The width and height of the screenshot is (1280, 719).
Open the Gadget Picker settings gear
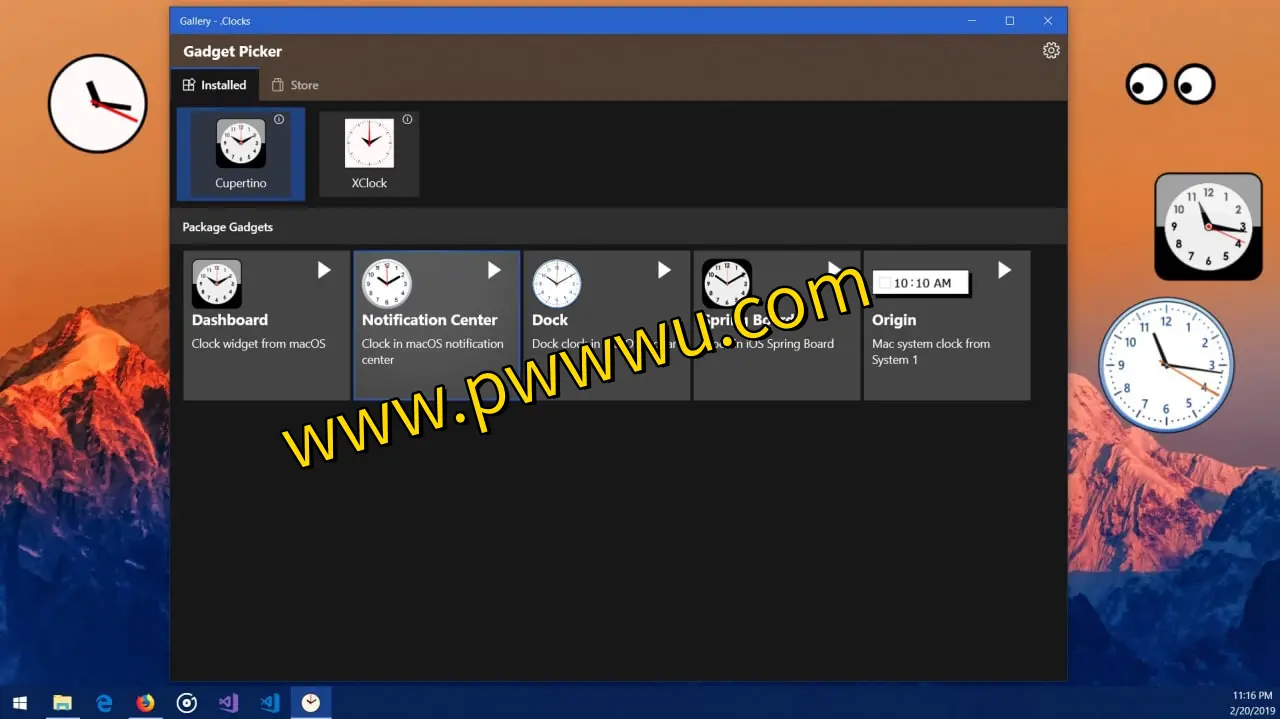(x=1050, y=51)
